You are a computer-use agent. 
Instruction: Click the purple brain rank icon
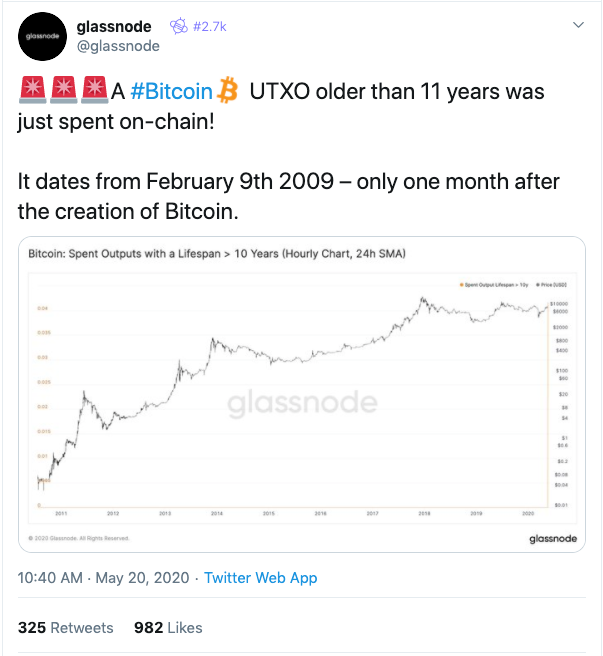point(179,26)
